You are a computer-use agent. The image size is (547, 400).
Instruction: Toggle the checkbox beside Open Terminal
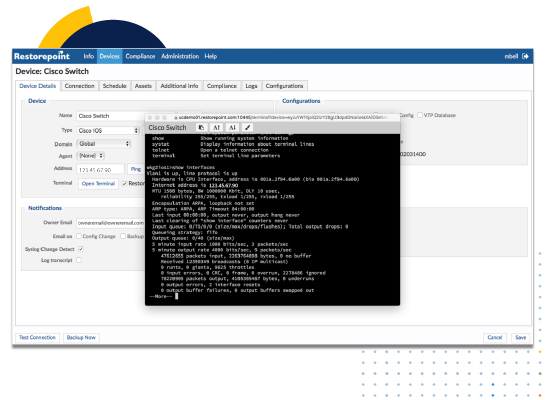[x=124, y=183]
